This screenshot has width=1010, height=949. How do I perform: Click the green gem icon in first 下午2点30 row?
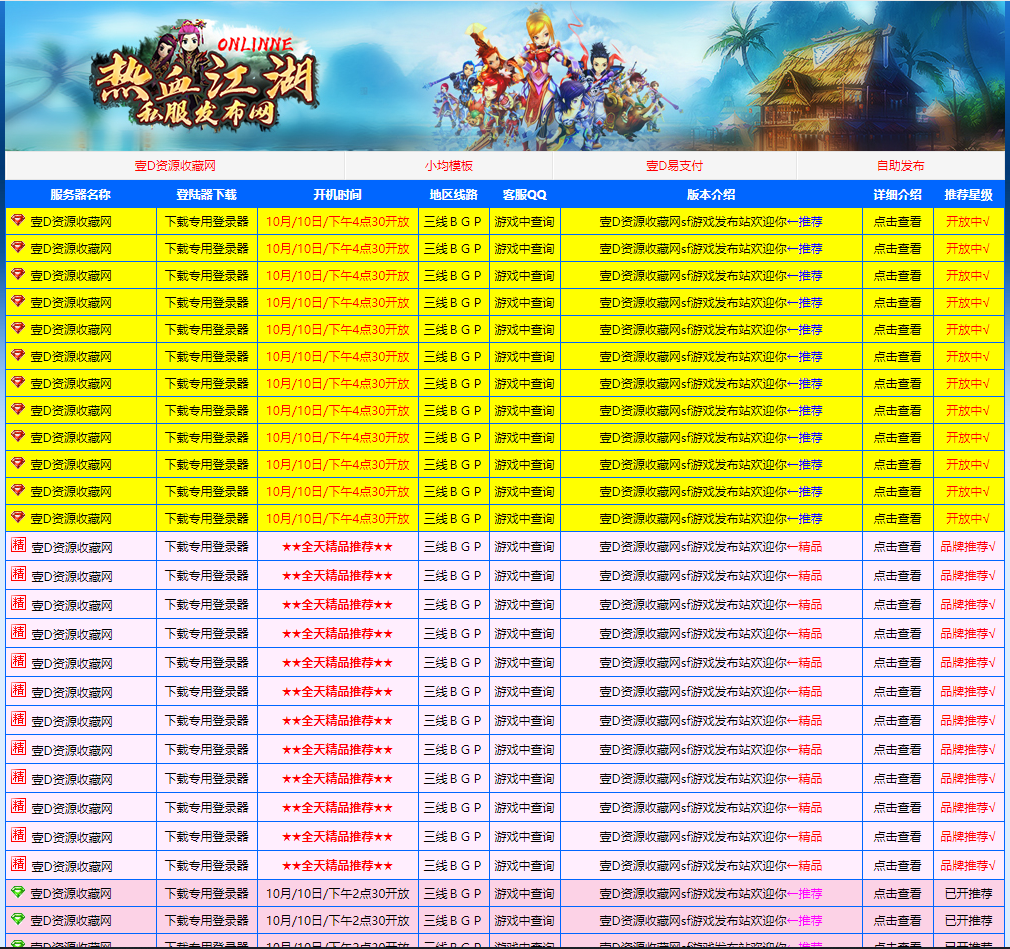click(x=18, y=892)
